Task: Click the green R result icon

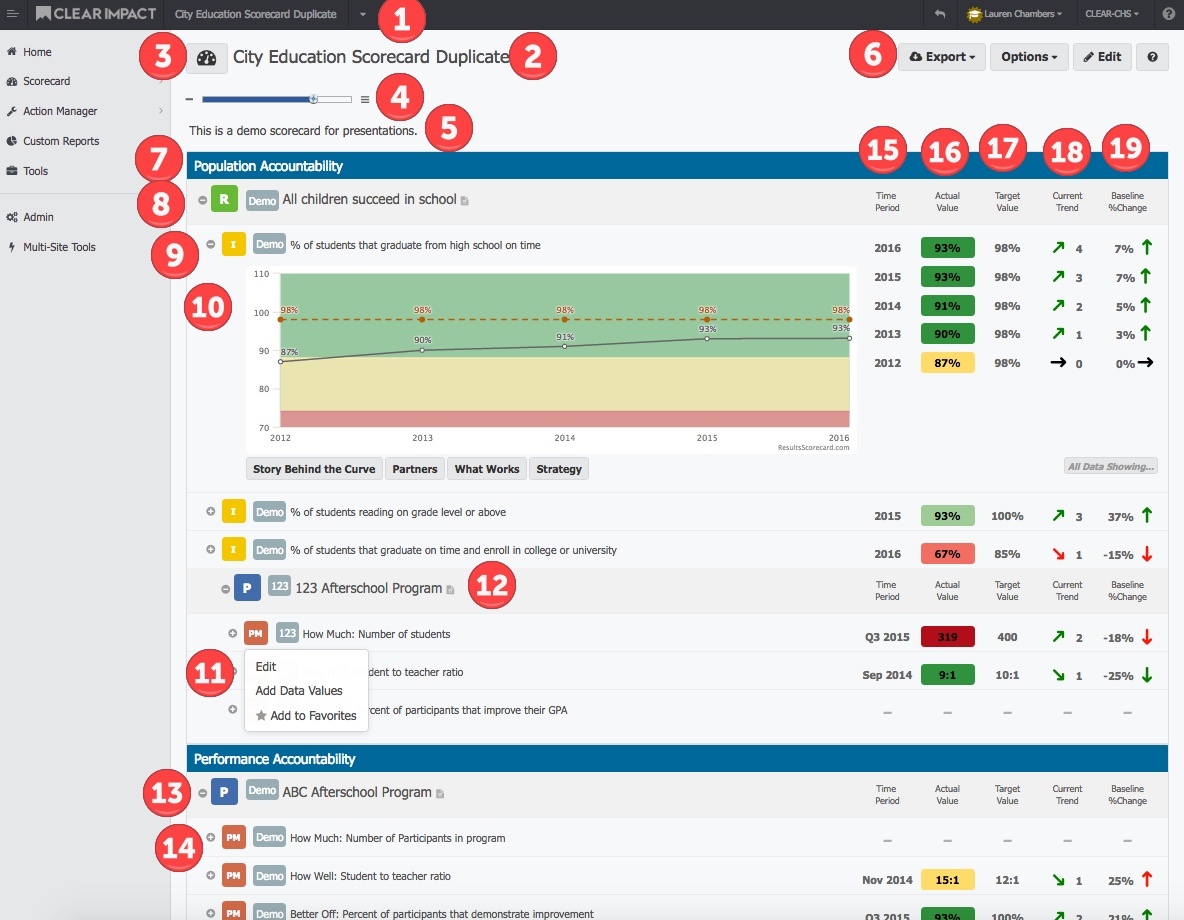Action: click(x=224, y=200)
